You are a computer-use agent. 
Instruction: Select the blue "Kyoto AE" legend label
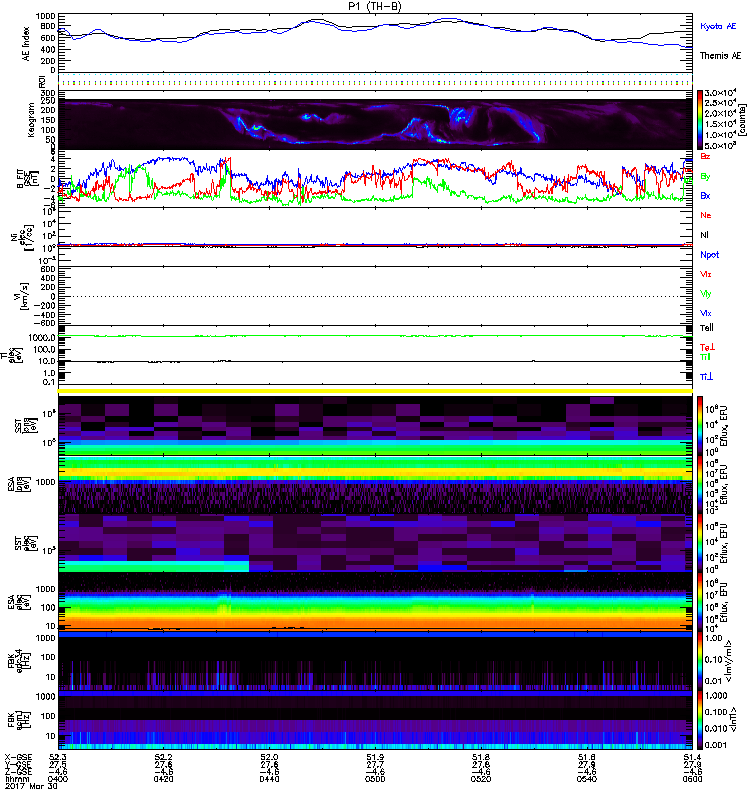click(x=718, y=26)
